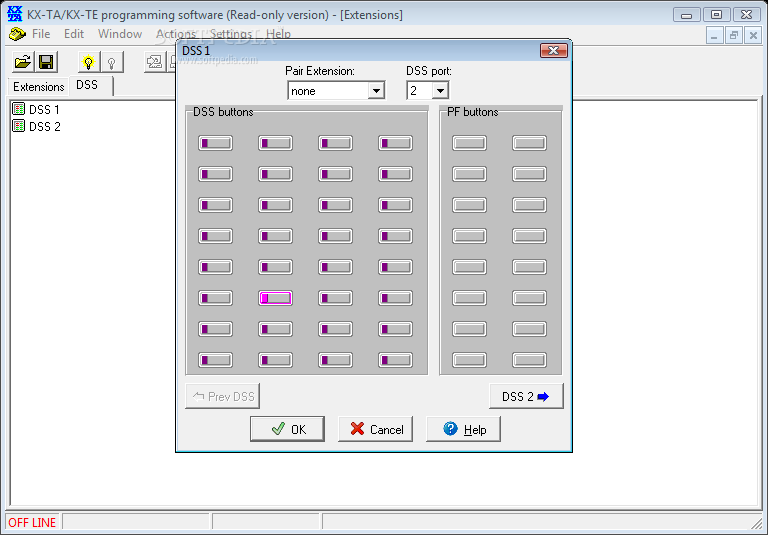Click PF button in fourth row, left column

pyautogui.click(x=469, y=236)
